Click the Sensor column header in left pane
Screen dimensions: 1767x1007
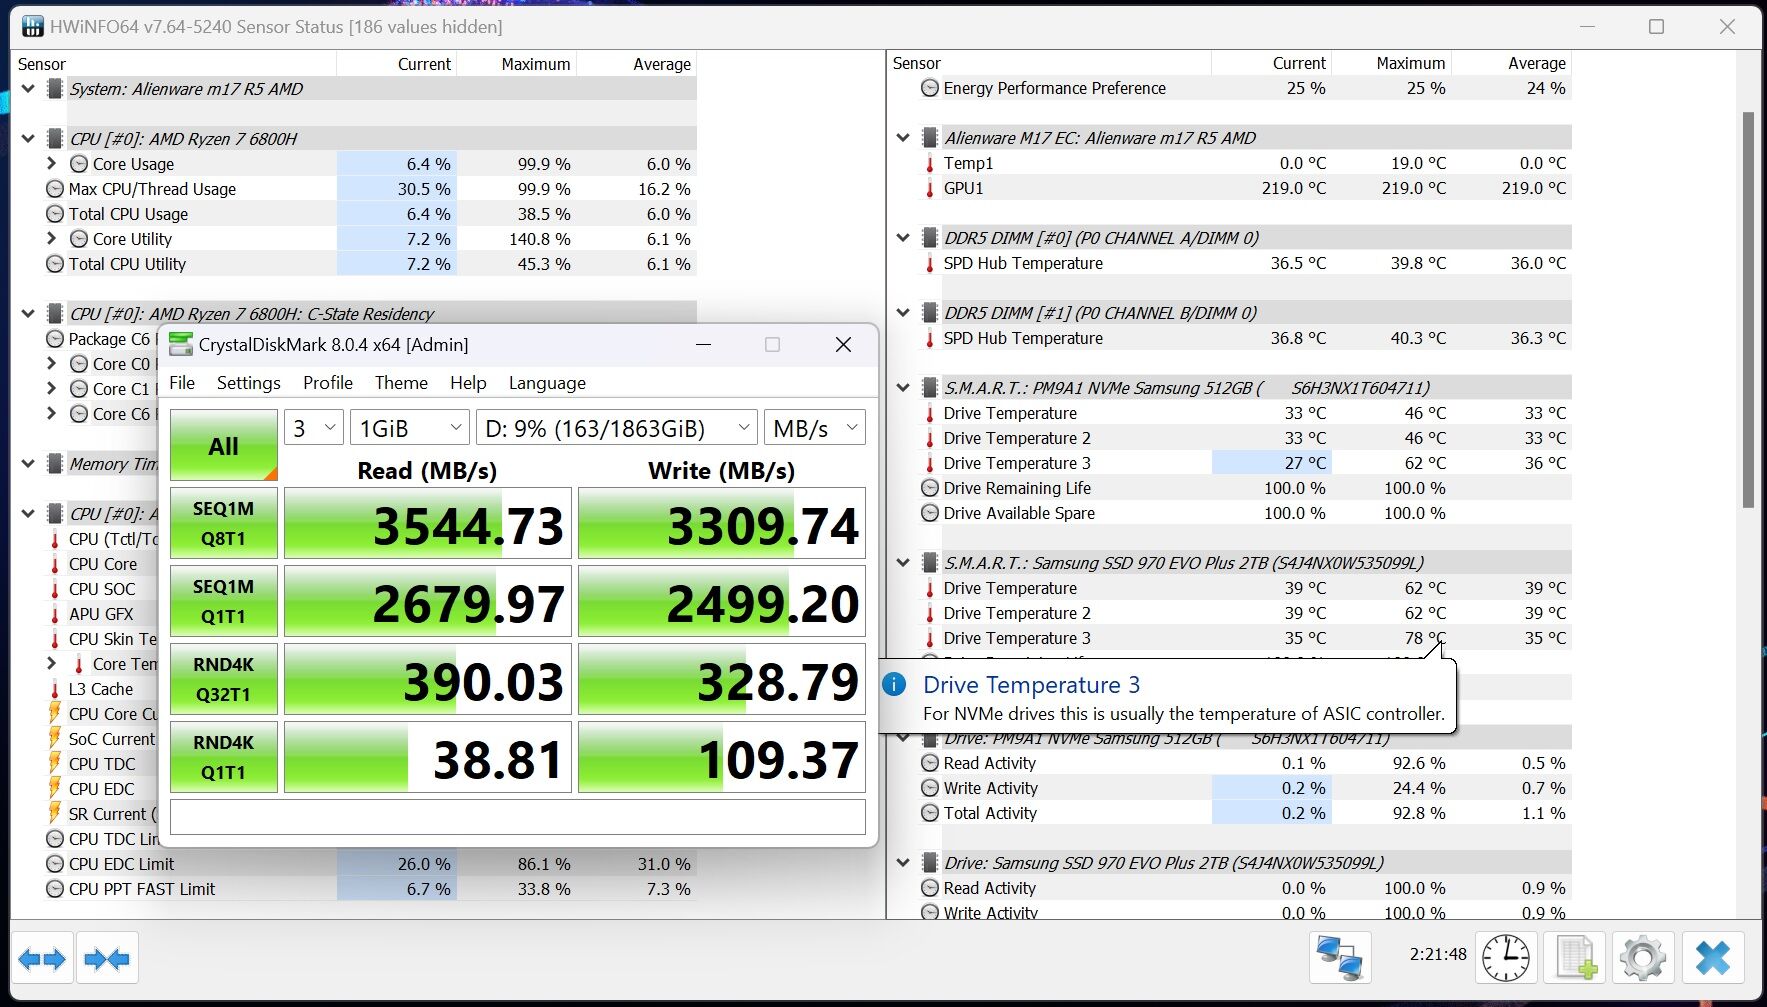pyautogui.click(x=175, y=64)
